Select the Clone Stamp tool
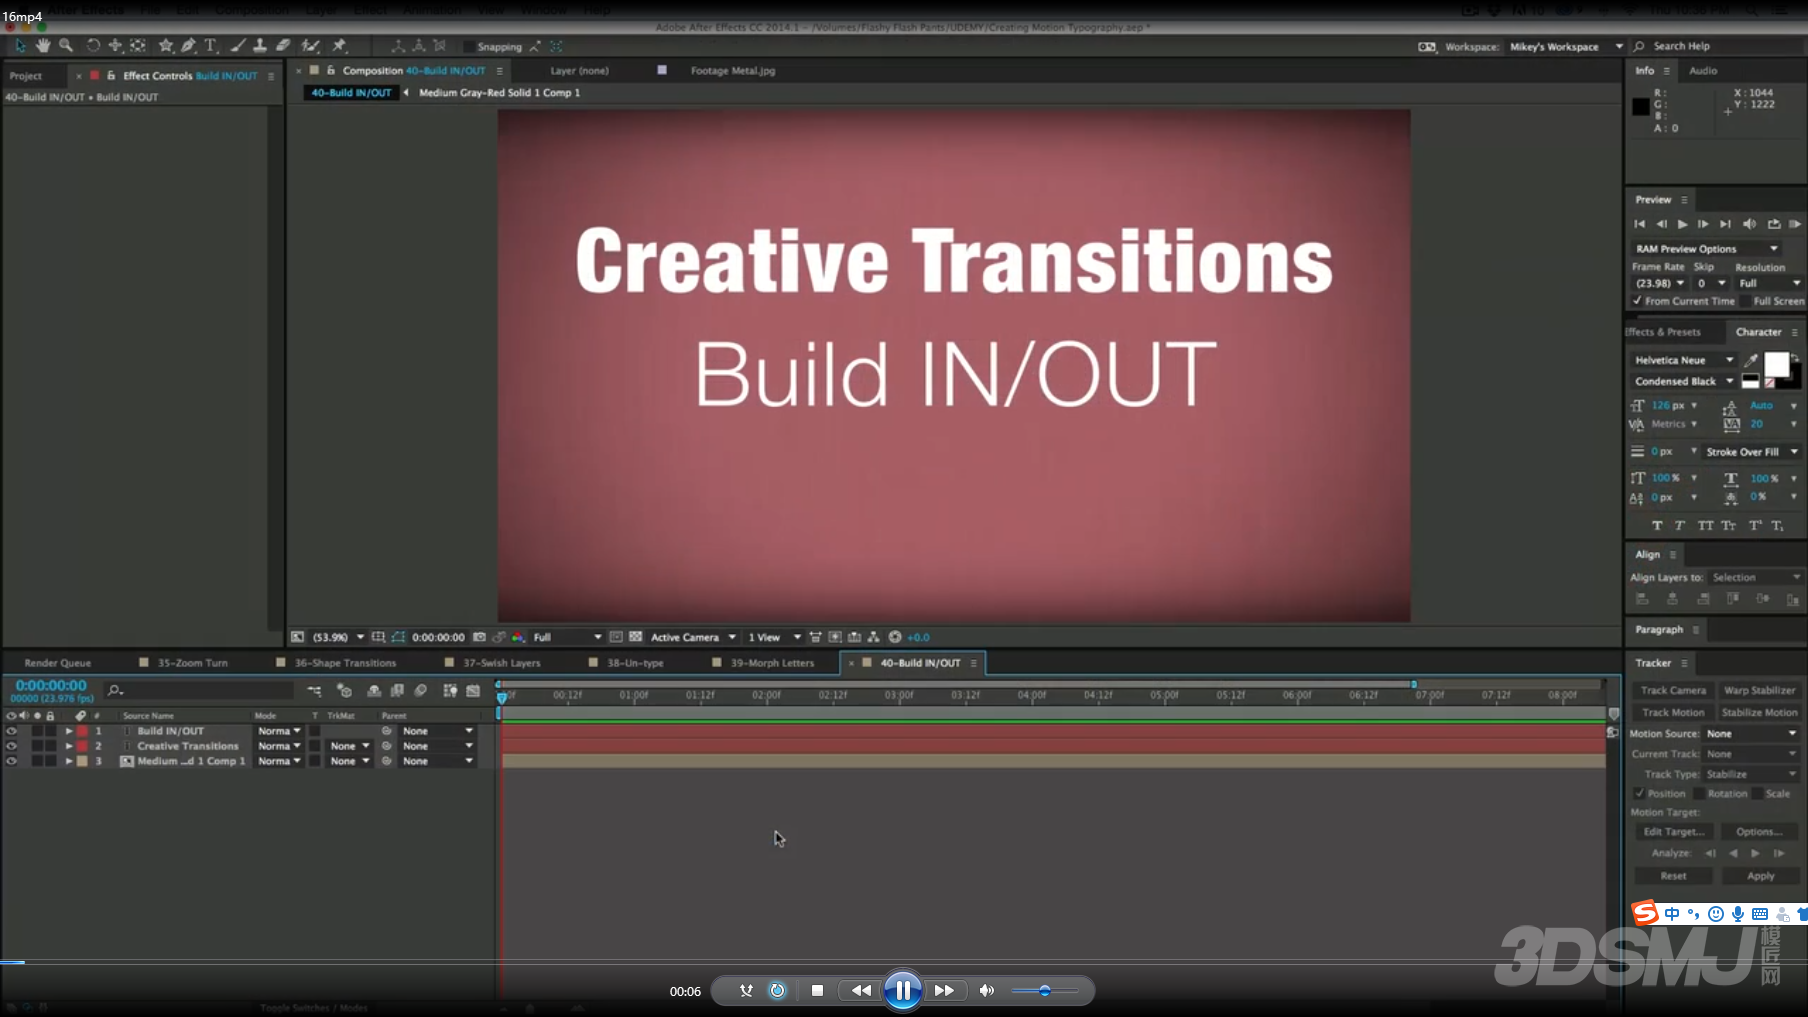The image size is (1808, 1017). [x=260, y=46]
